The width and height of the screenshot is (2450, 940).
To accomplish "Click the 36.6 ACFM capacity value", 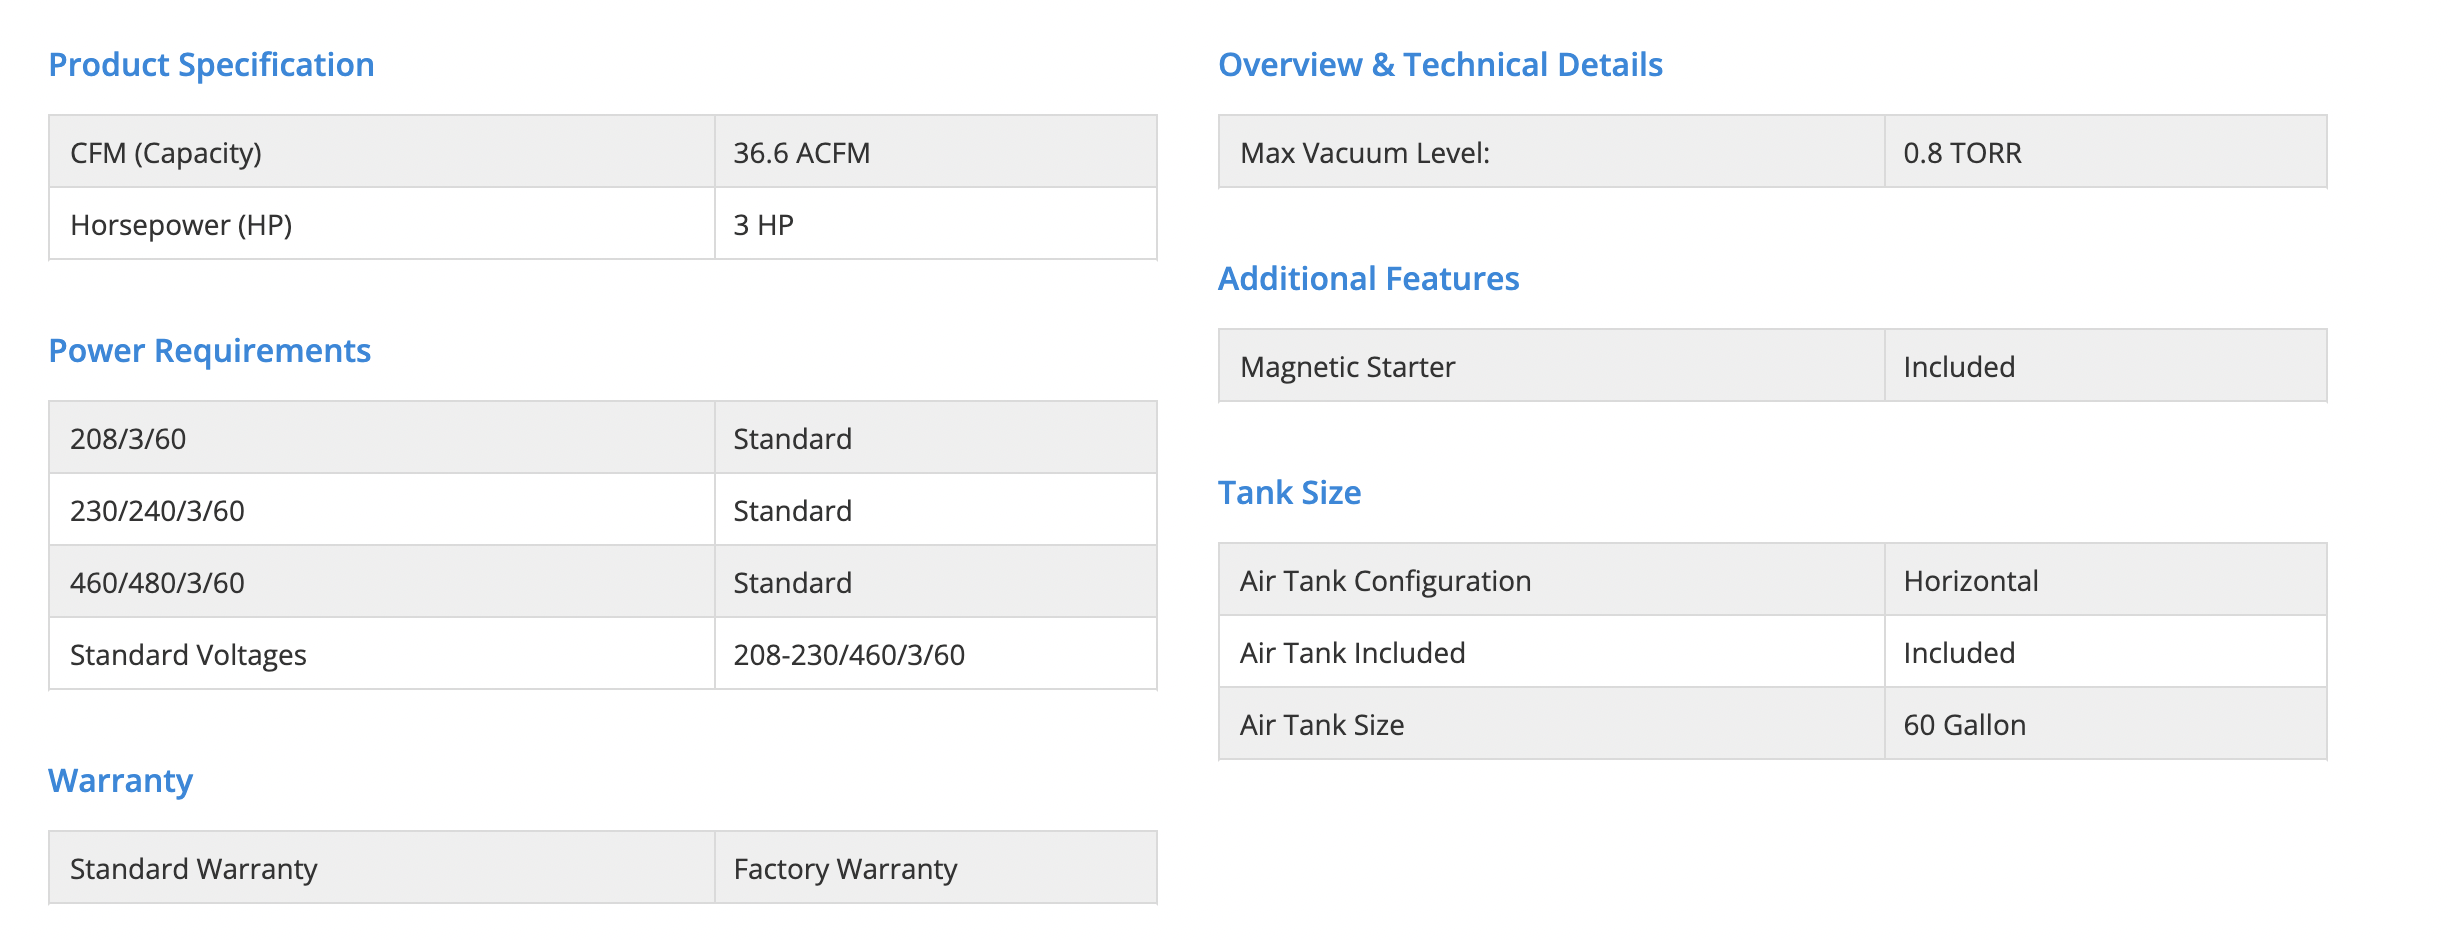I will pos(801,153).
